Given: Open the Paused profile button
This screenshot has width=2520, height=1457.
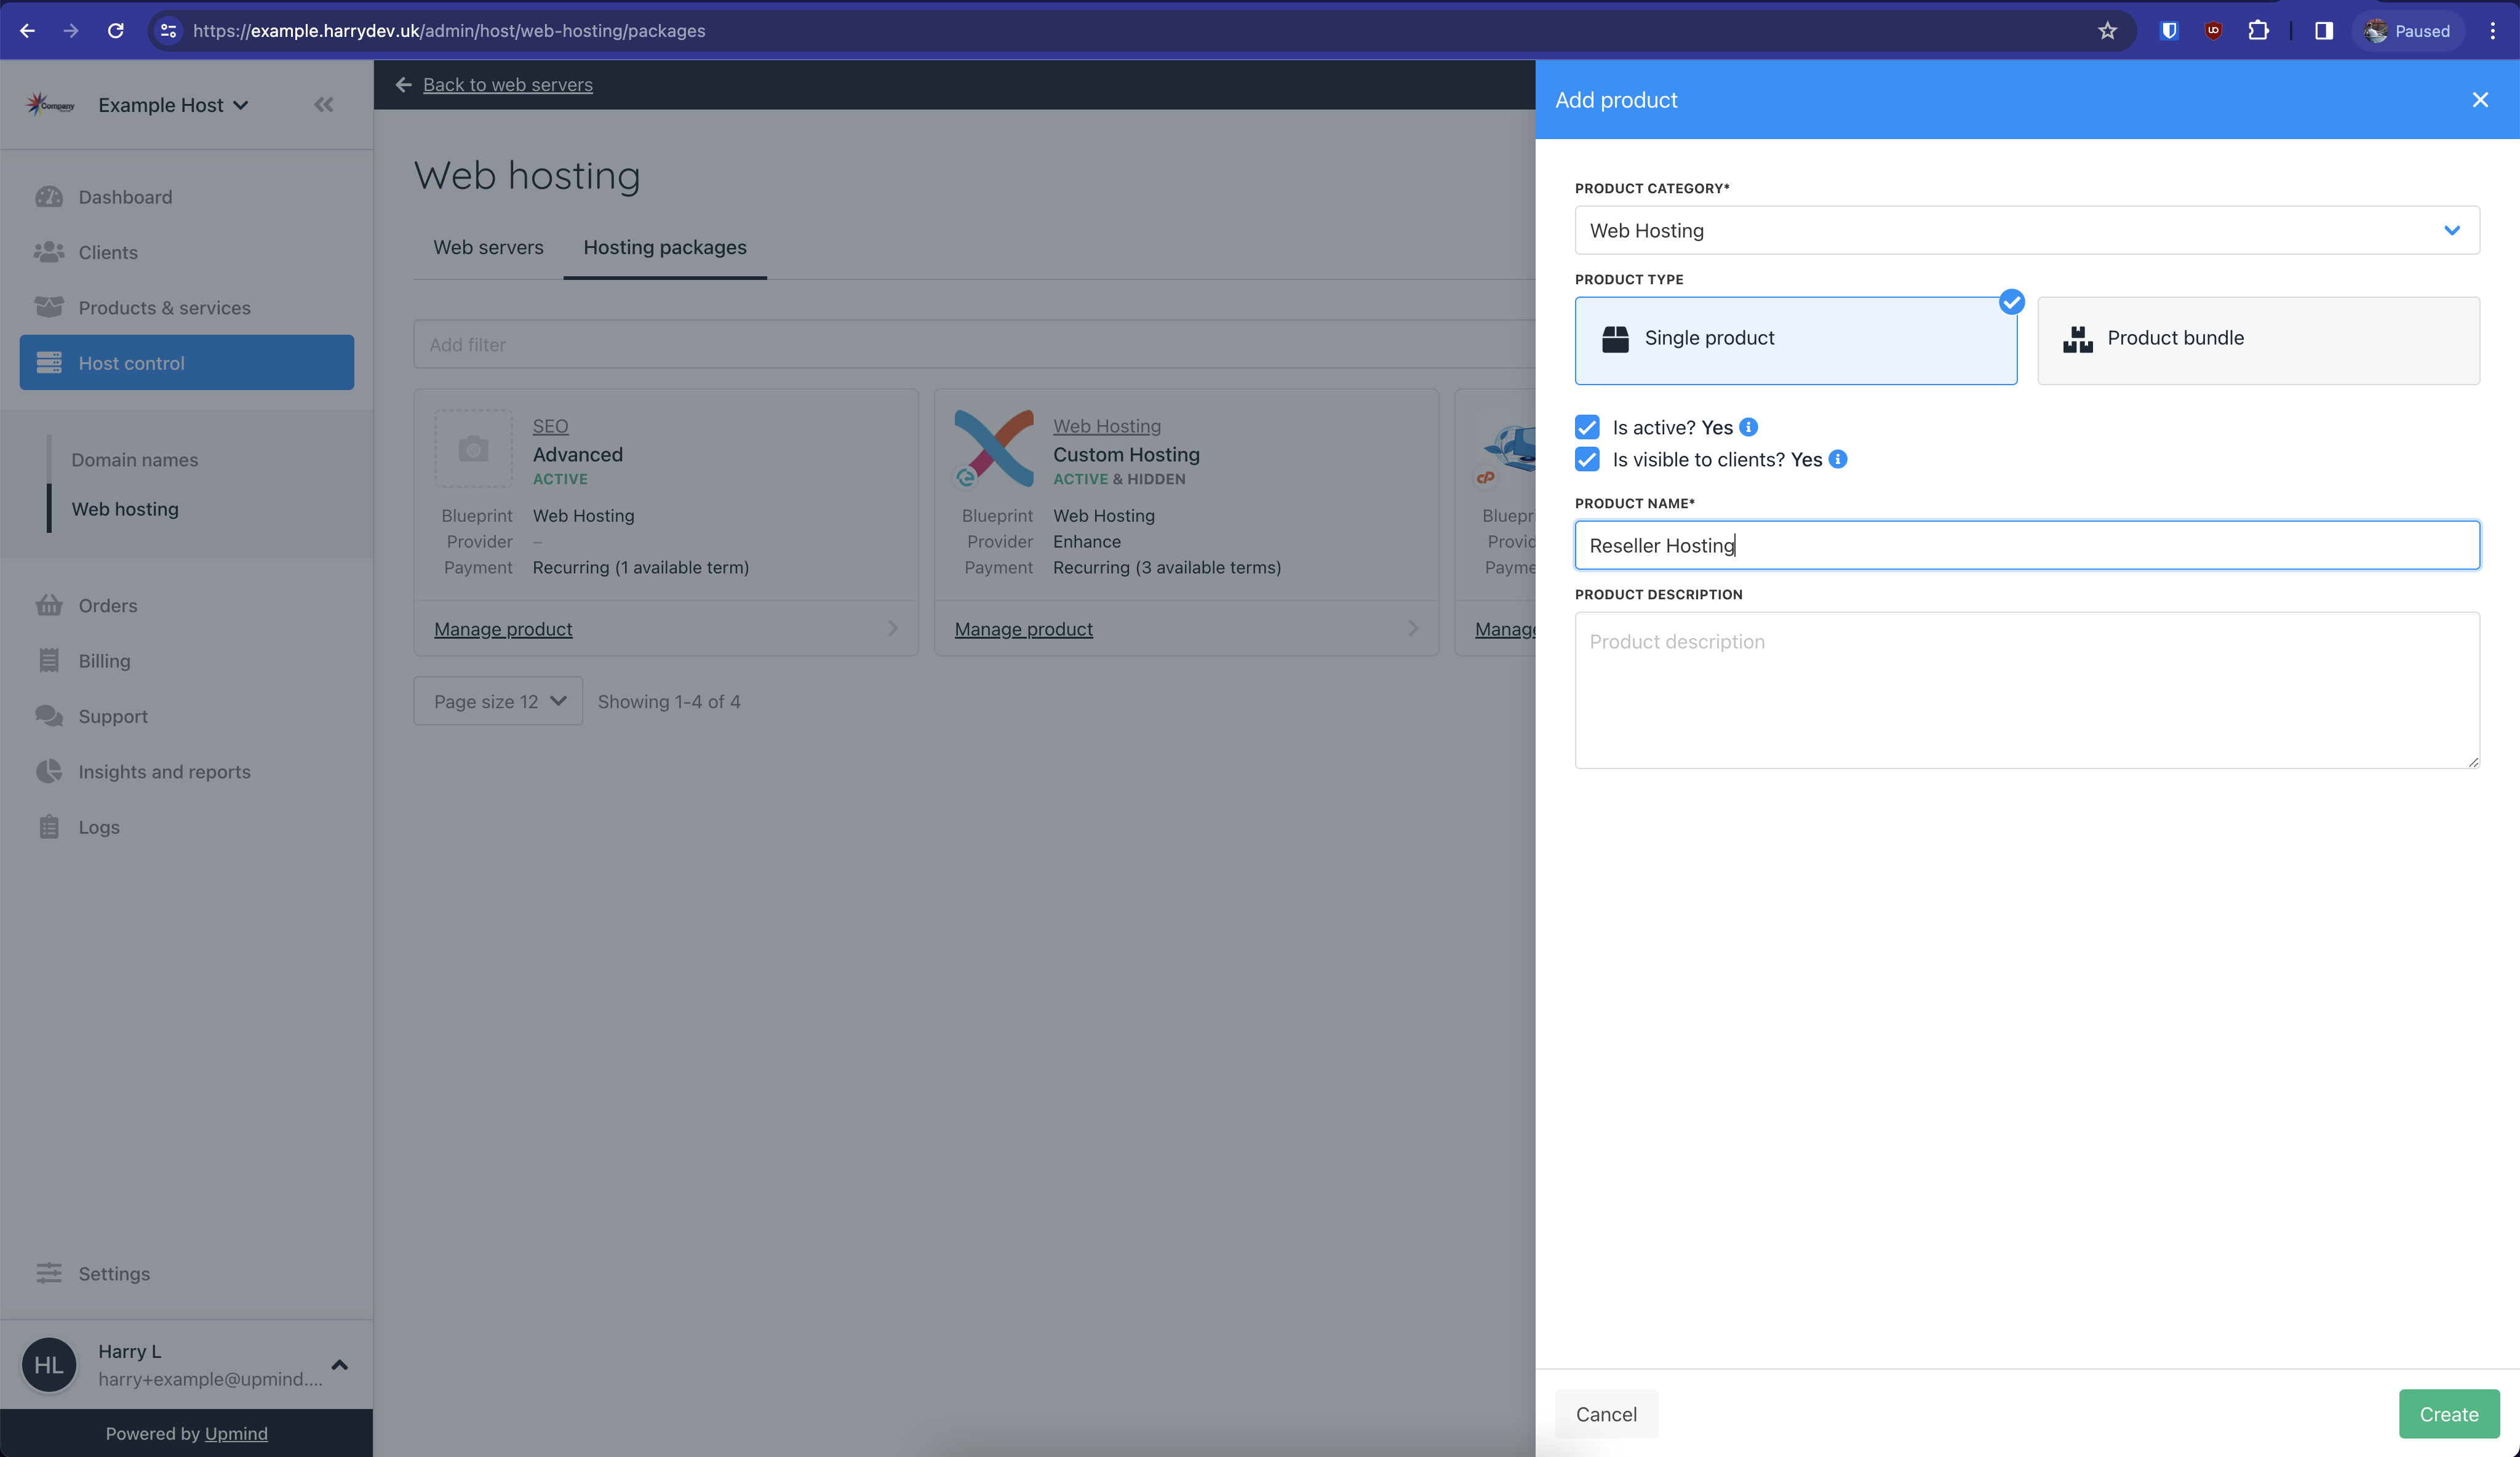Looking at the screenshot, I should [2408, 31].
